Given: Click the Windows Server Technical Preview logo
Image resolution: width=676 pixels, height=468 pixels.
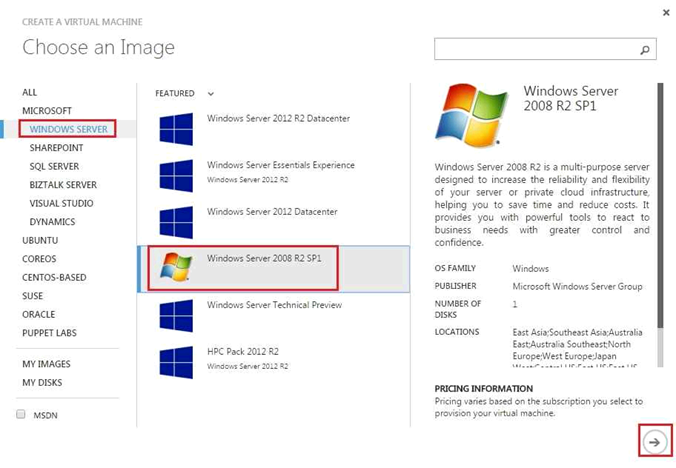Looking at the screenshot, I should pyautogui.click(x=176, y=315).
